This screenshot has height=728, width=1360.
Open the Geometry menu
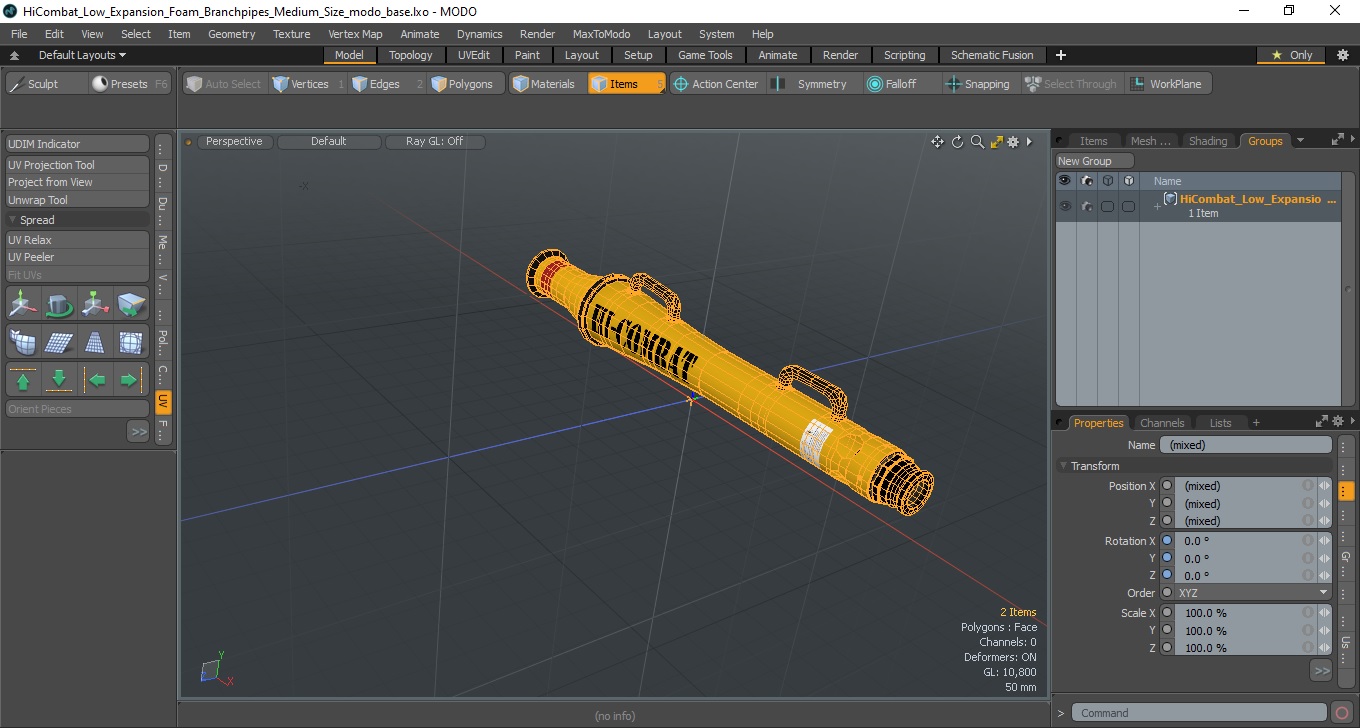click(x=231, y=34)
